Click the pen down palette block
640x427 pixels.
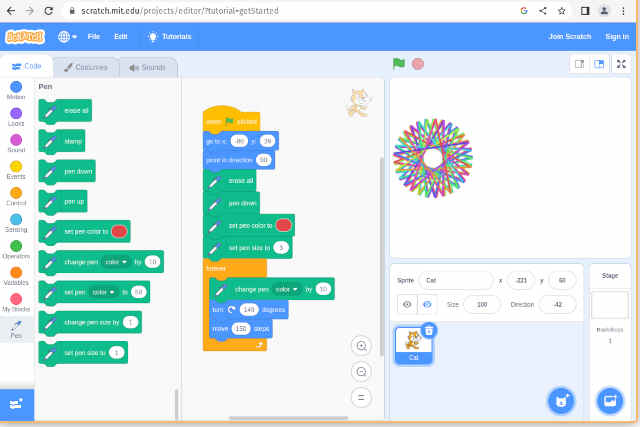tap(67, 171)
